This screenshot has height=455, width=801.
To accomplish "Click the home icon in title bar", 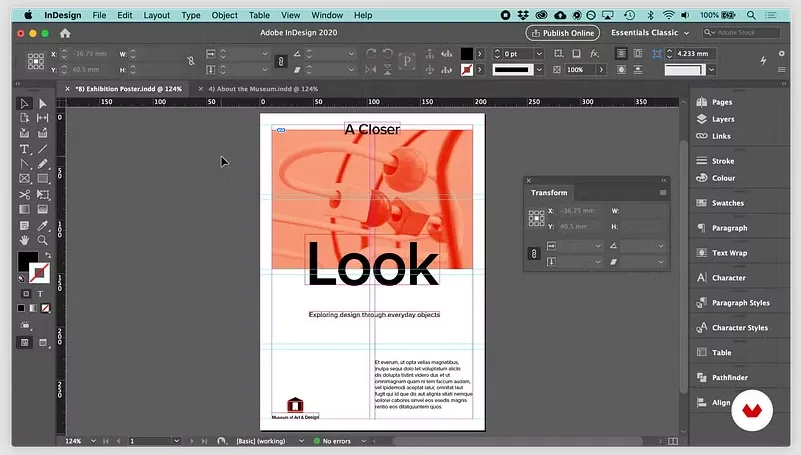I will [65, 33].
